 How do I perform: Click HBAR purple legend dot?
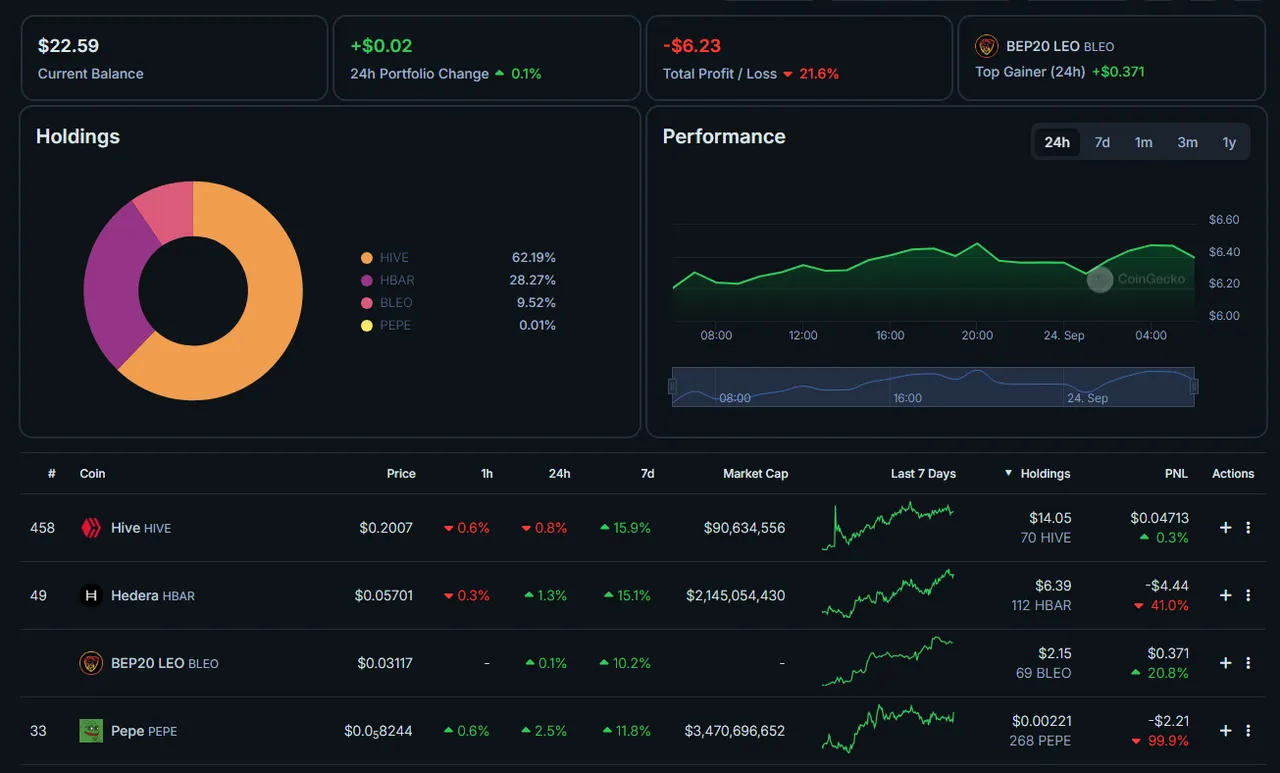tap(367, 281)
